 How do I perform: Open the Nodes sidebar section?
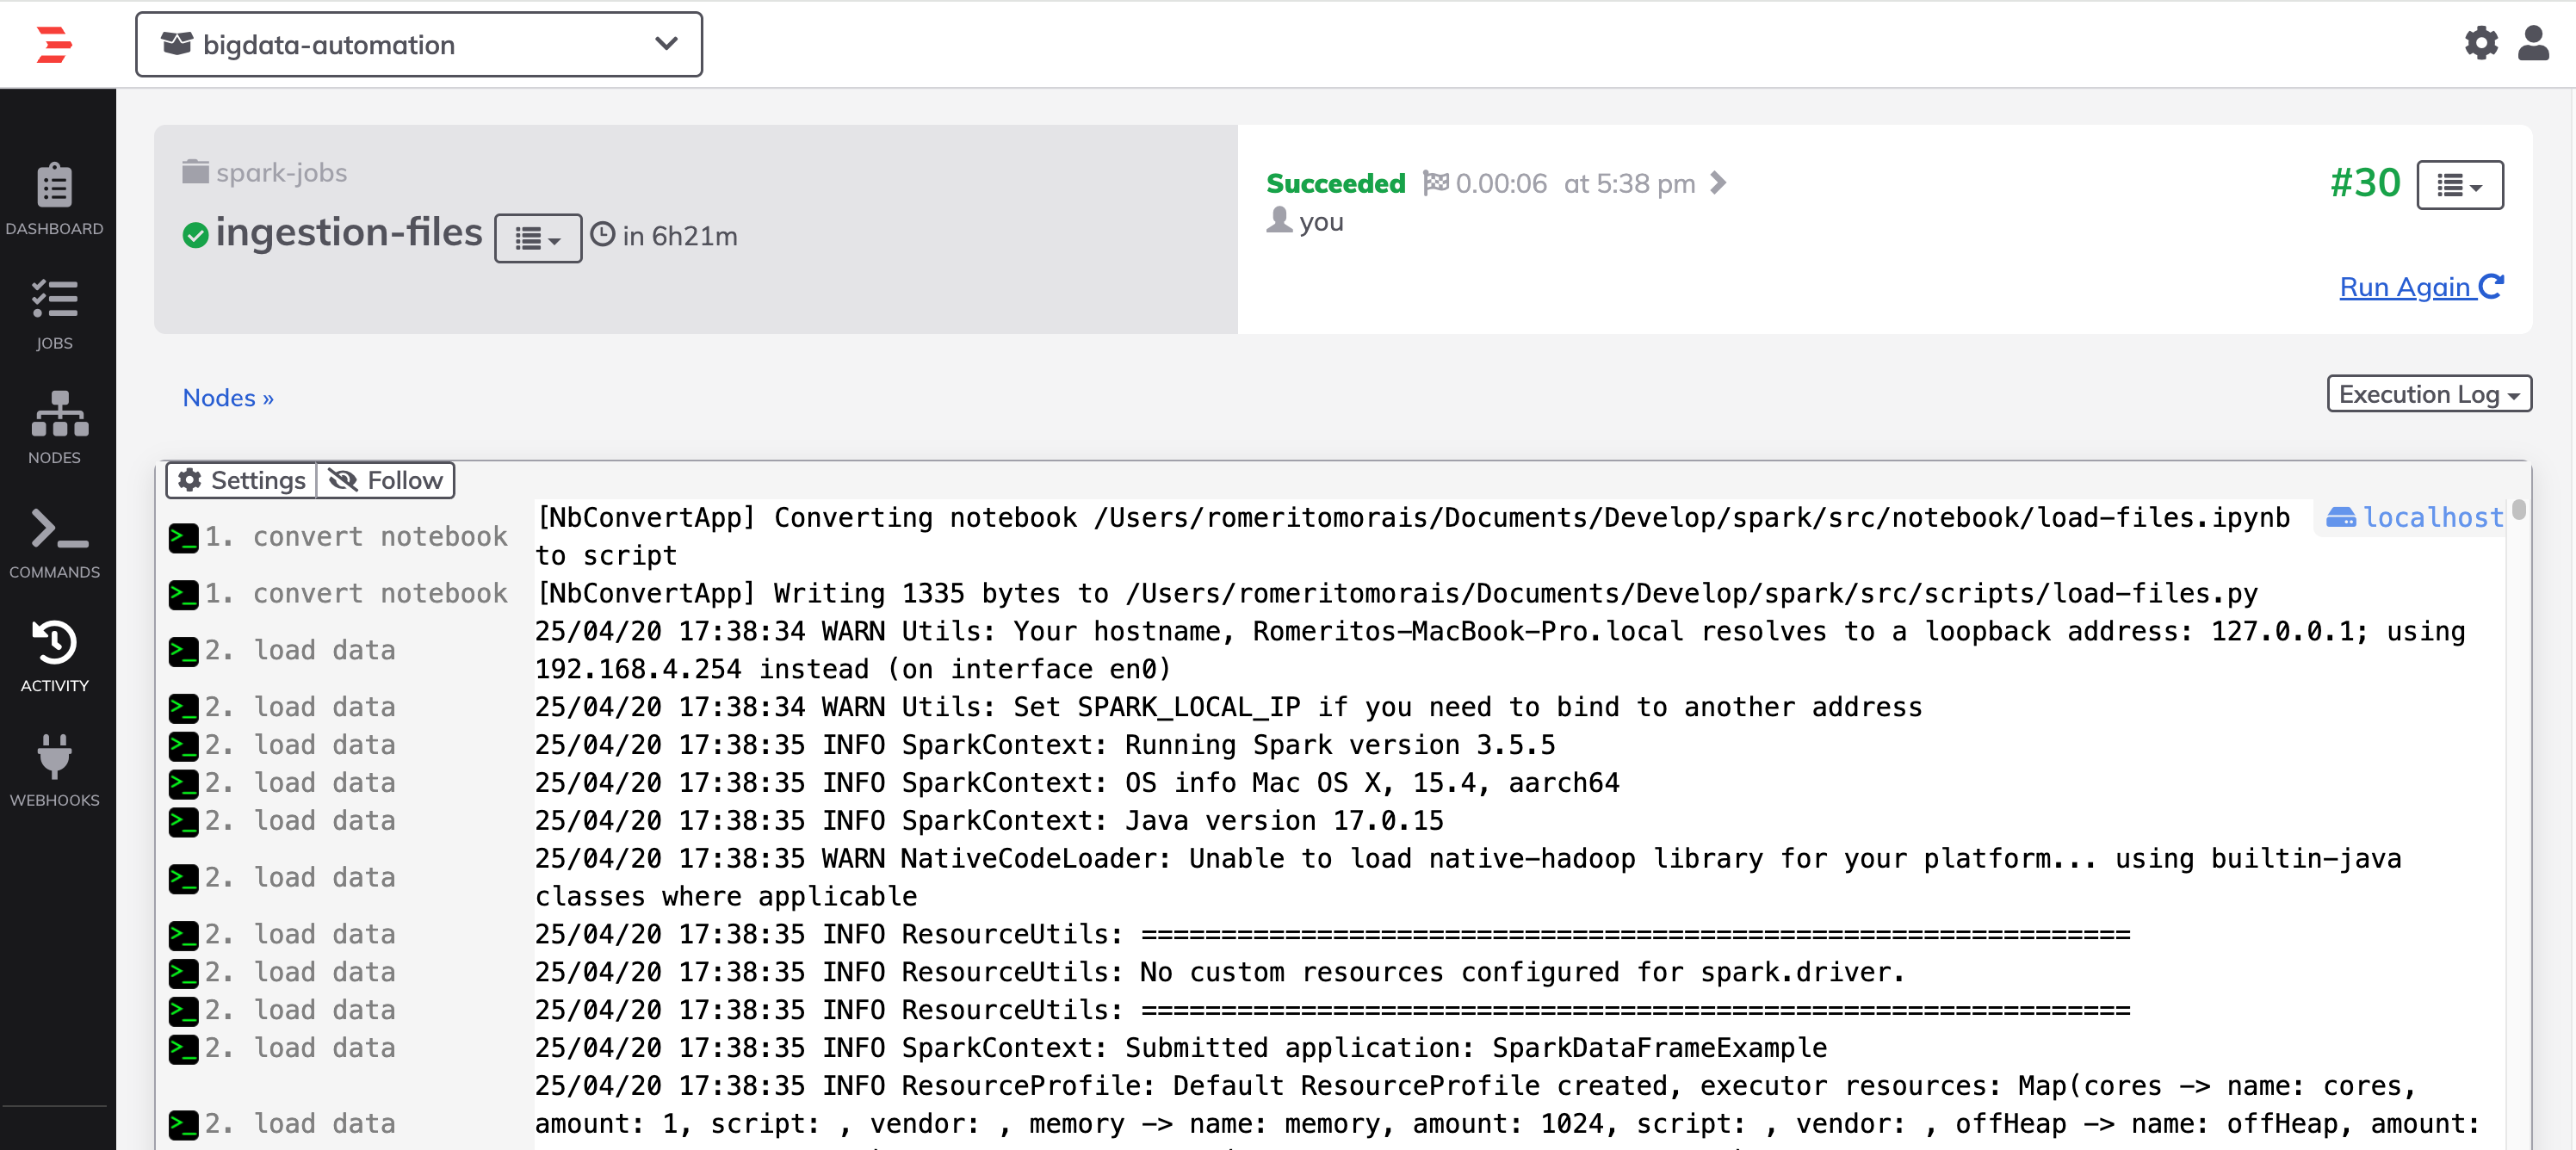(x=55, y=427)
